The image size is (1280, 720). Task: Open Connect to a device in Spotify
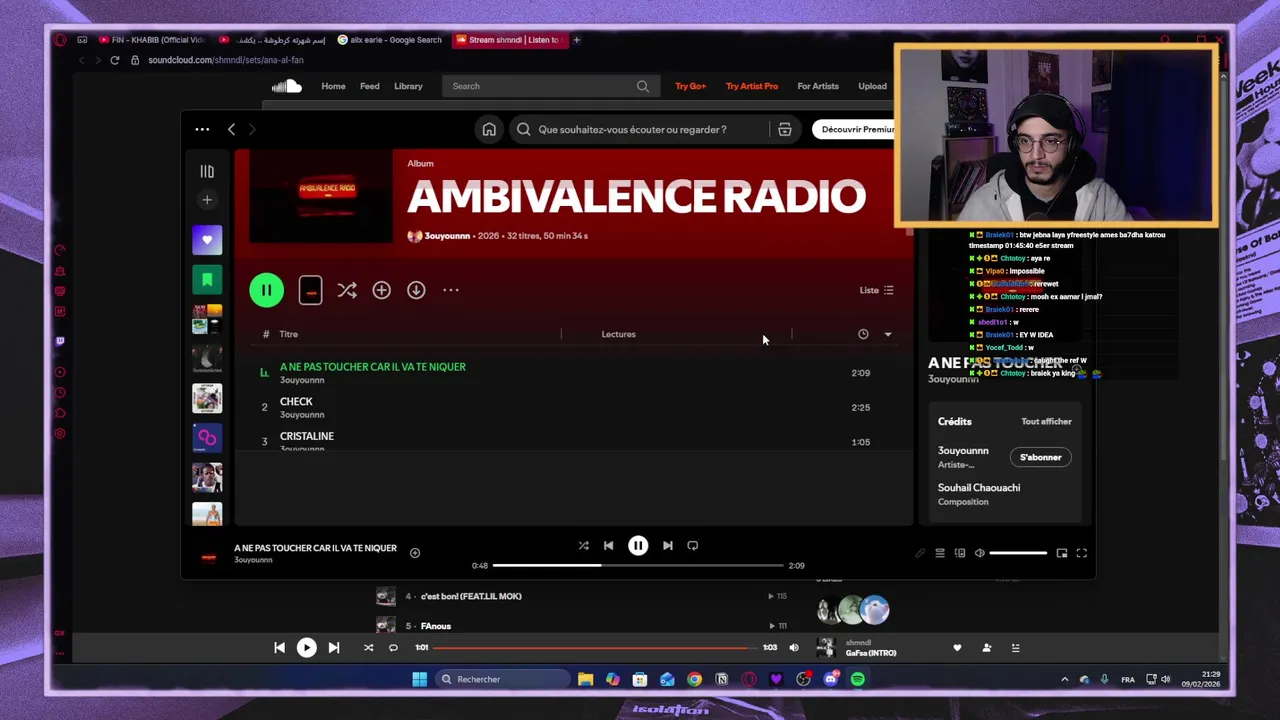(x=960, y=553)
